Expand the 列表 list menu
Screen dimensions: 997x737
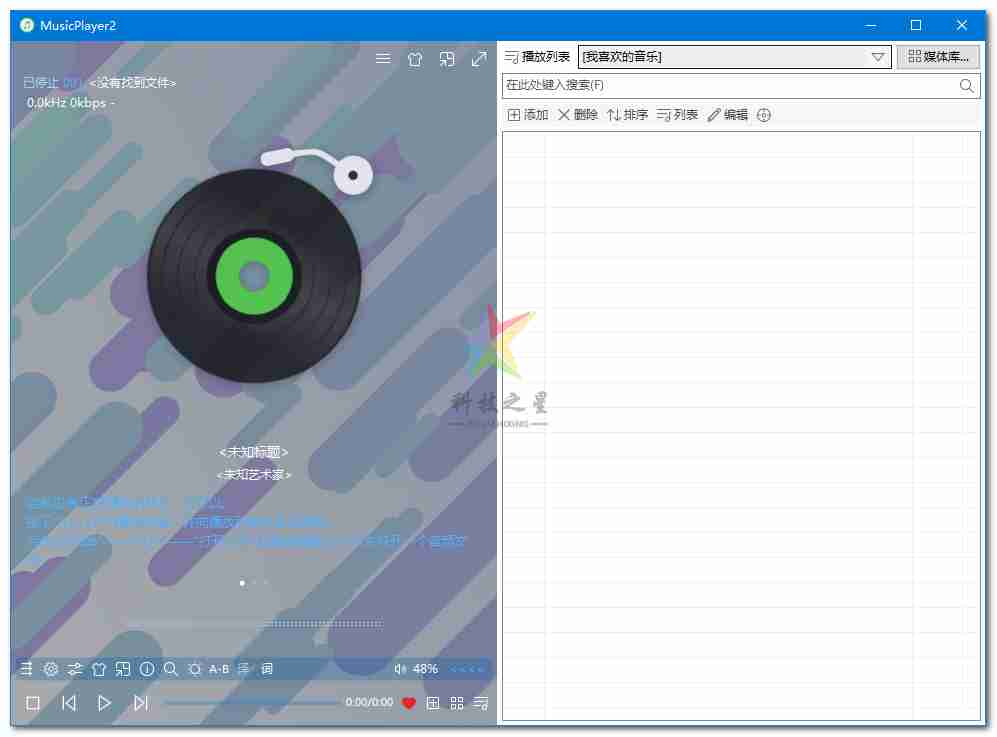pos(677,115)
